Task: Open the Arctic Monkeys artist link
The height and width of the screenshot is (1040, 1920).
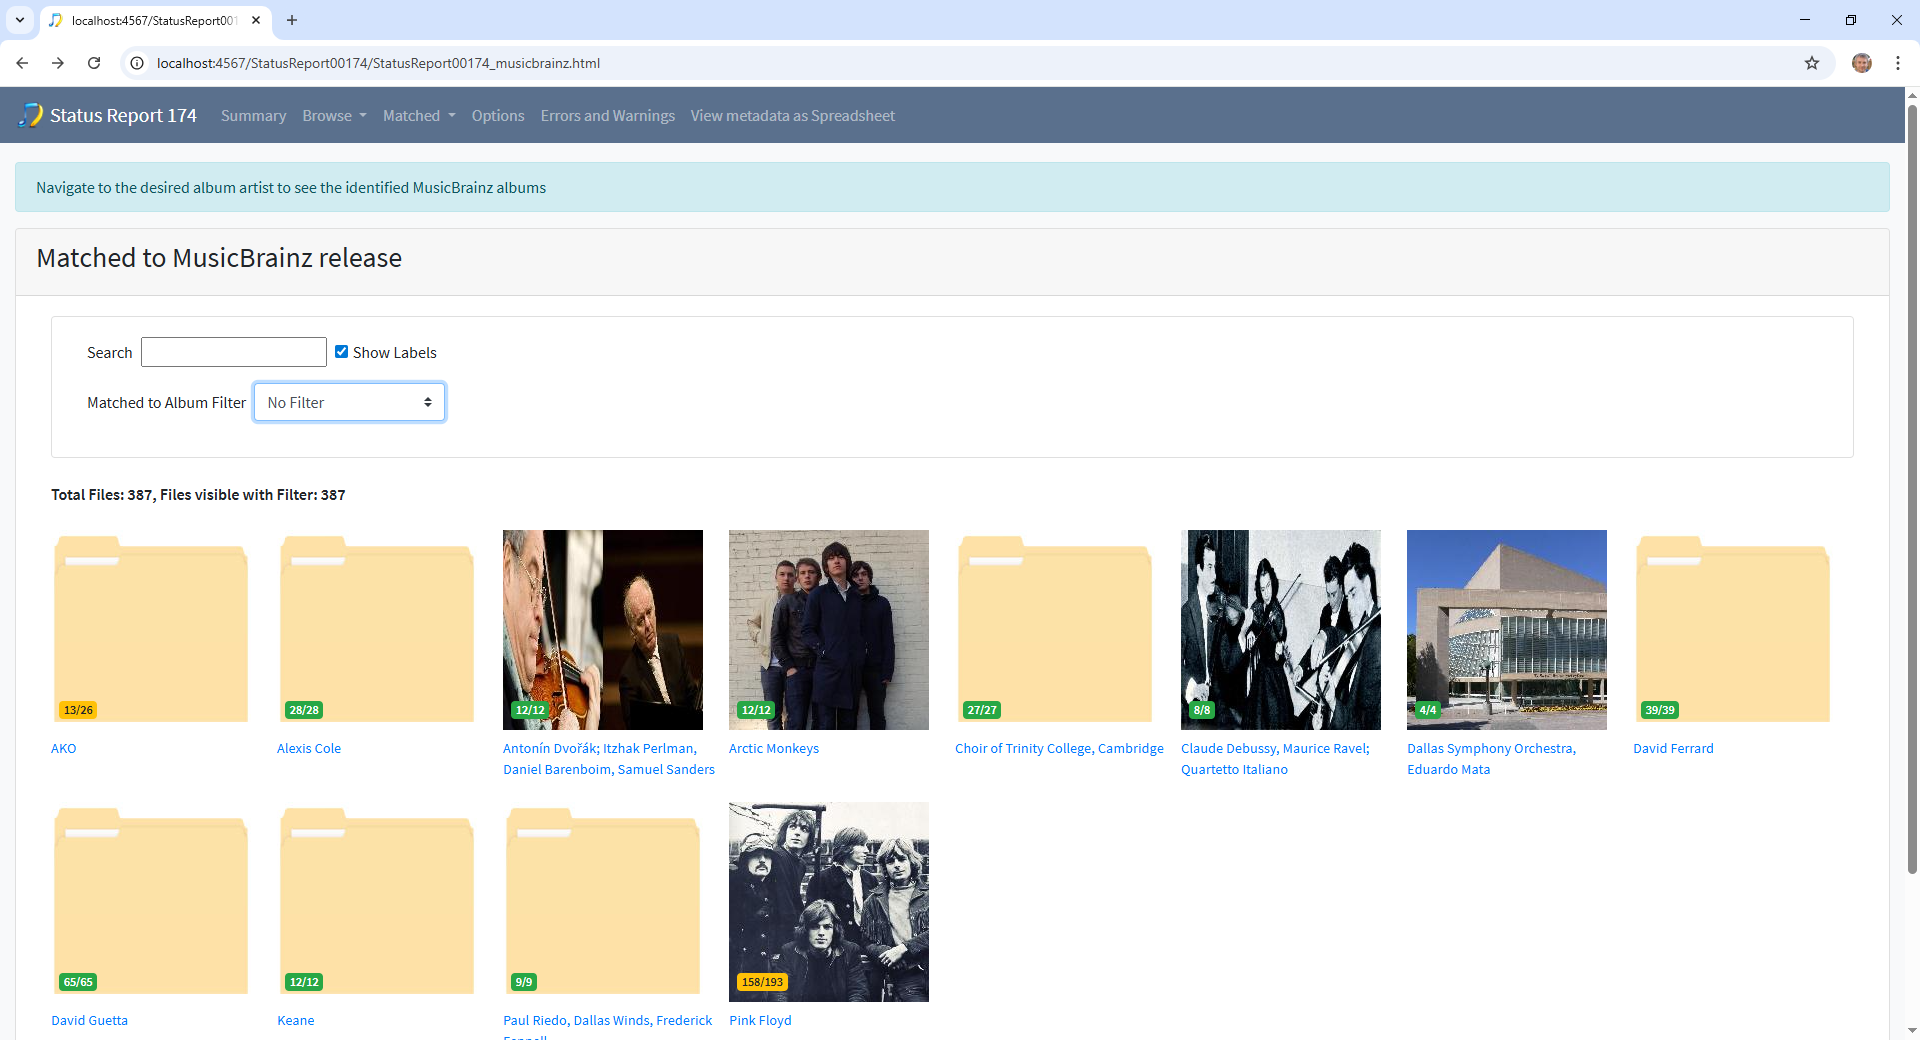Action: click(x=773, y=748)
